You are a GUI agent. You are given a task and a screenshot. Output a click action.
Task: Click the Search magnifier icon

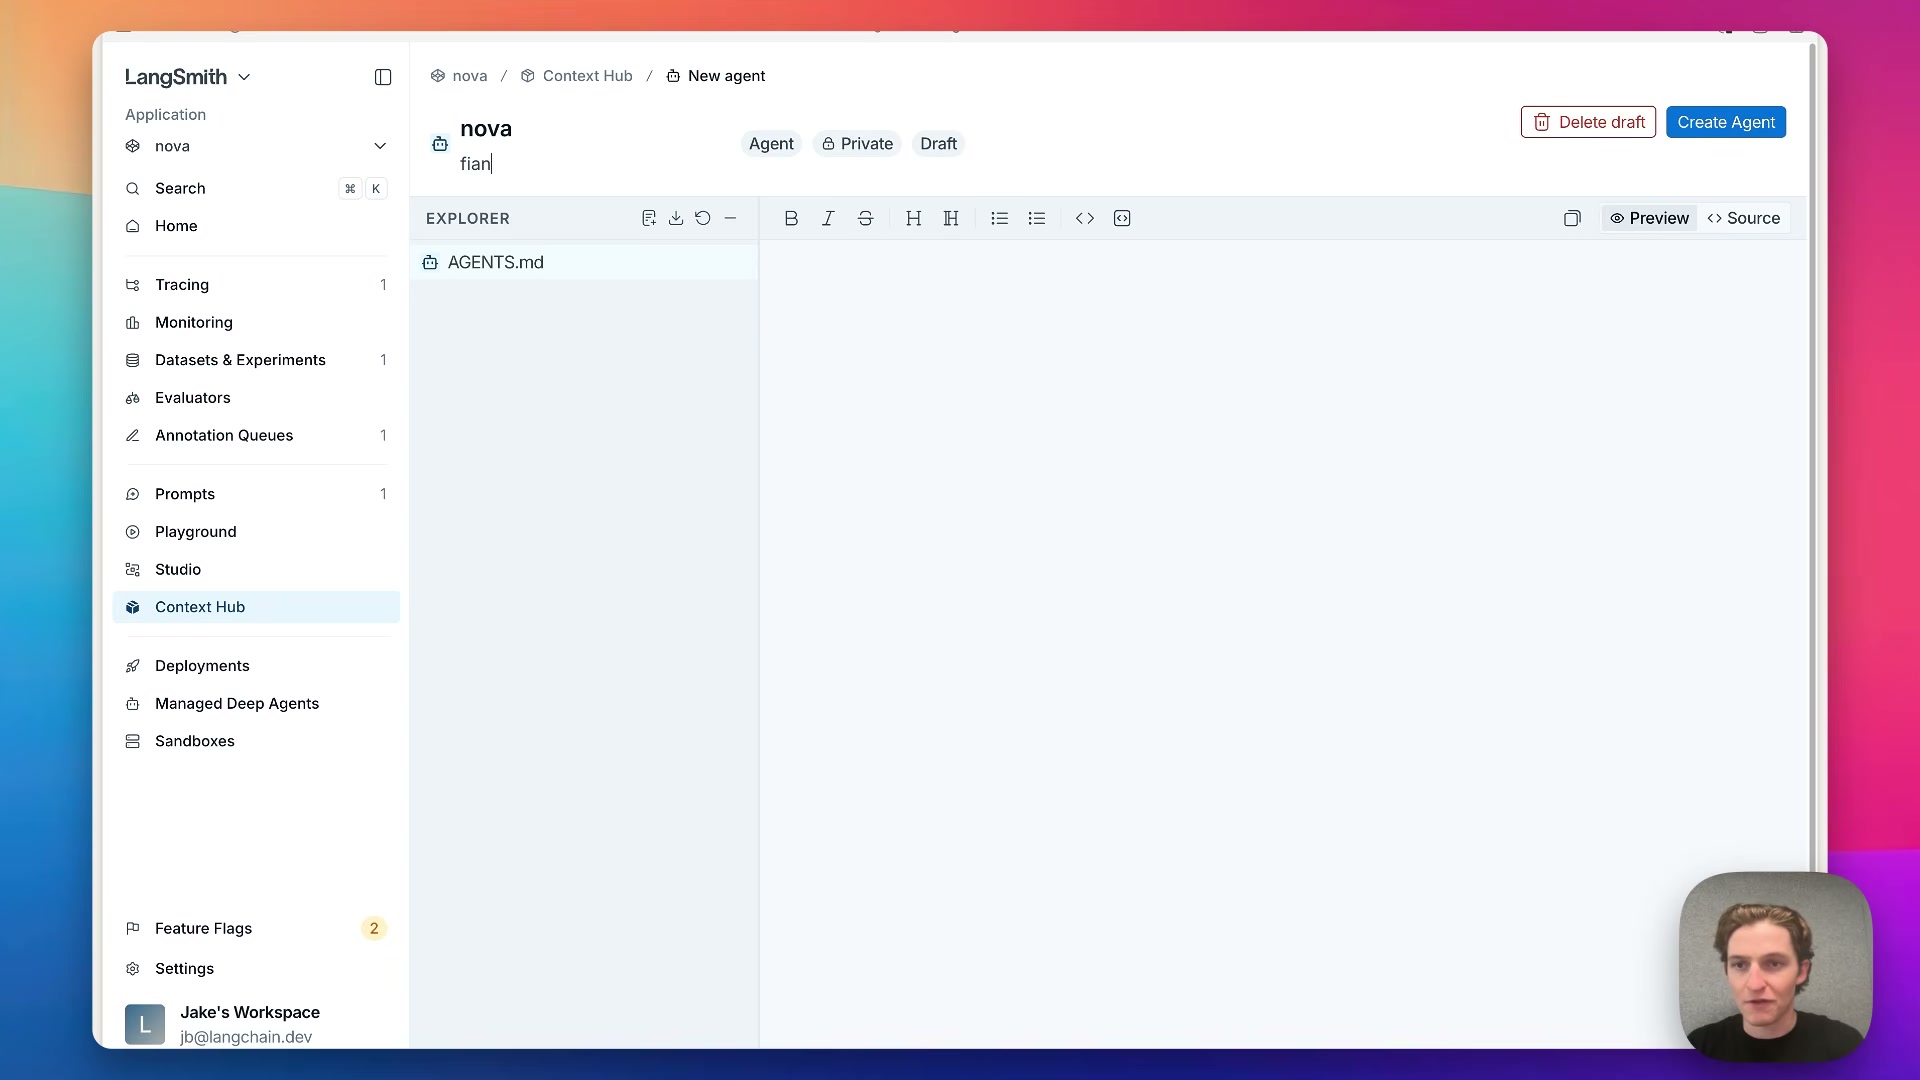coord(132,188)
